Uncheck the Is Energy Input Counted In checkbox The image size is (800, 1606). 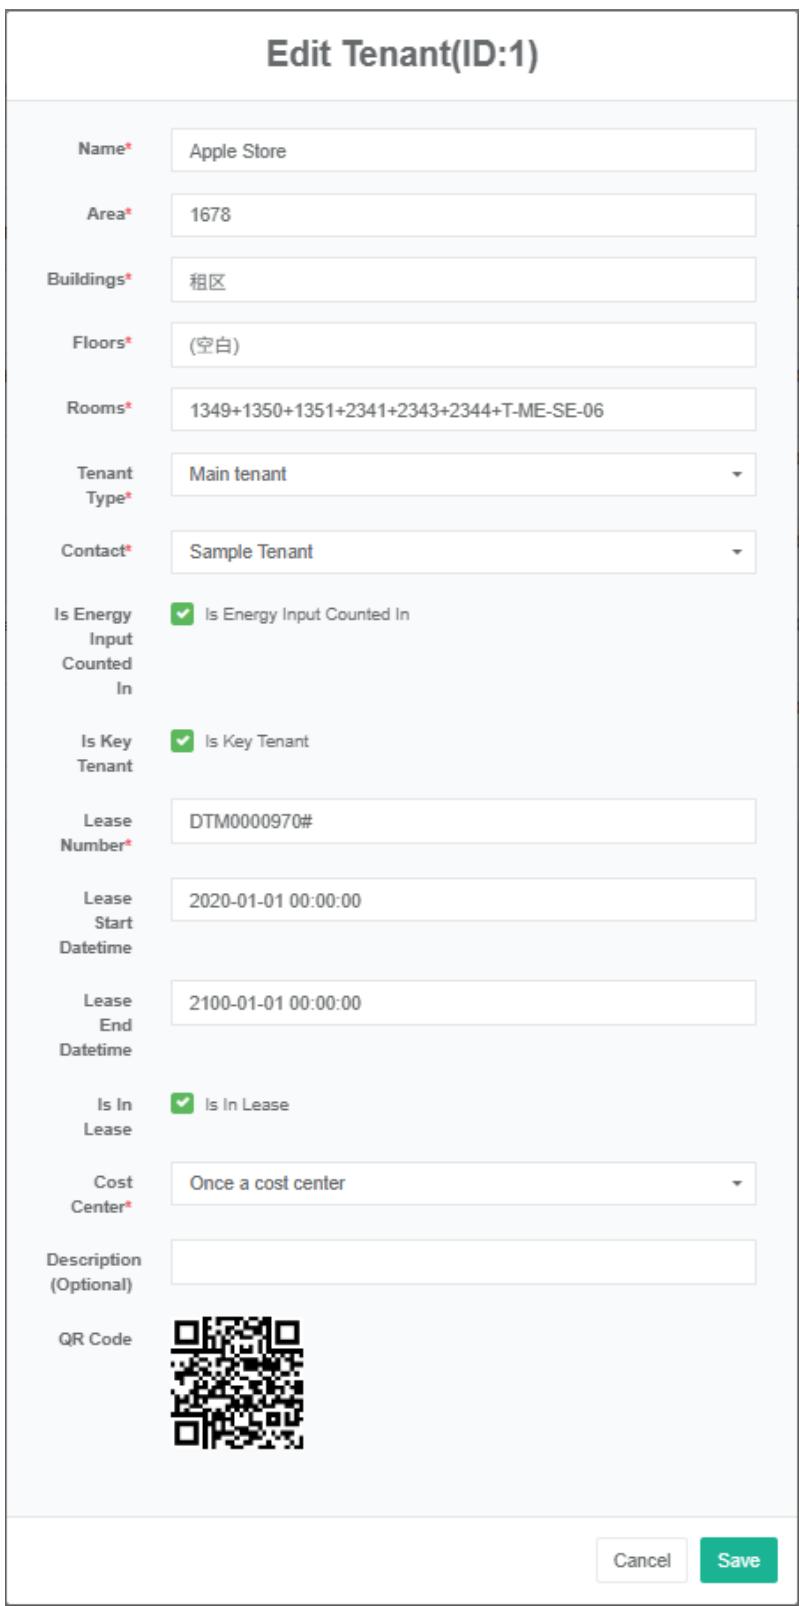(182, 614)
